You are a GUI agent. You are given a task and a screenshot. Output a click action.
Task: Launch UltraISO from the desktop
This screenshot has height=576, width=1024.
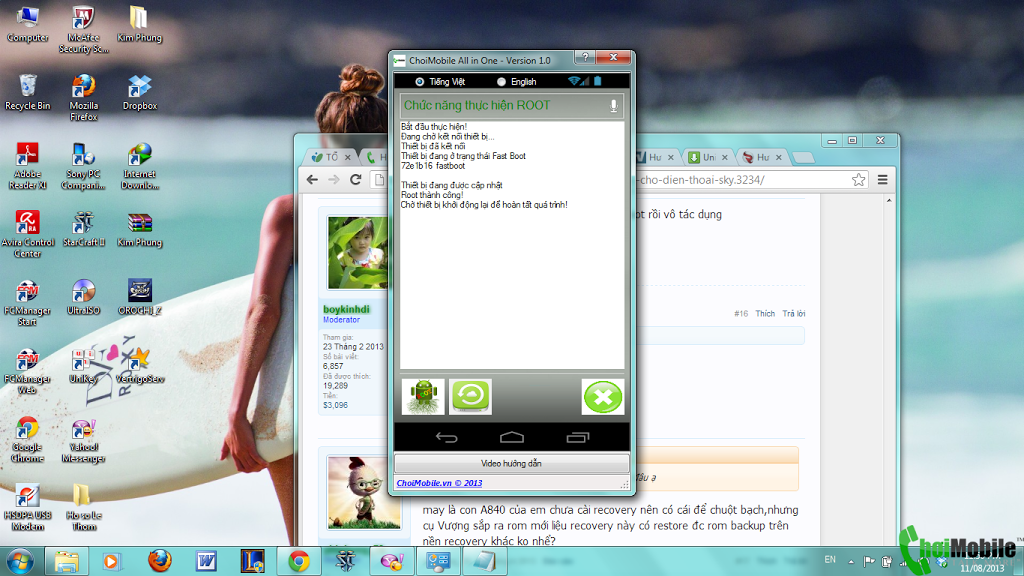point(84,297)
